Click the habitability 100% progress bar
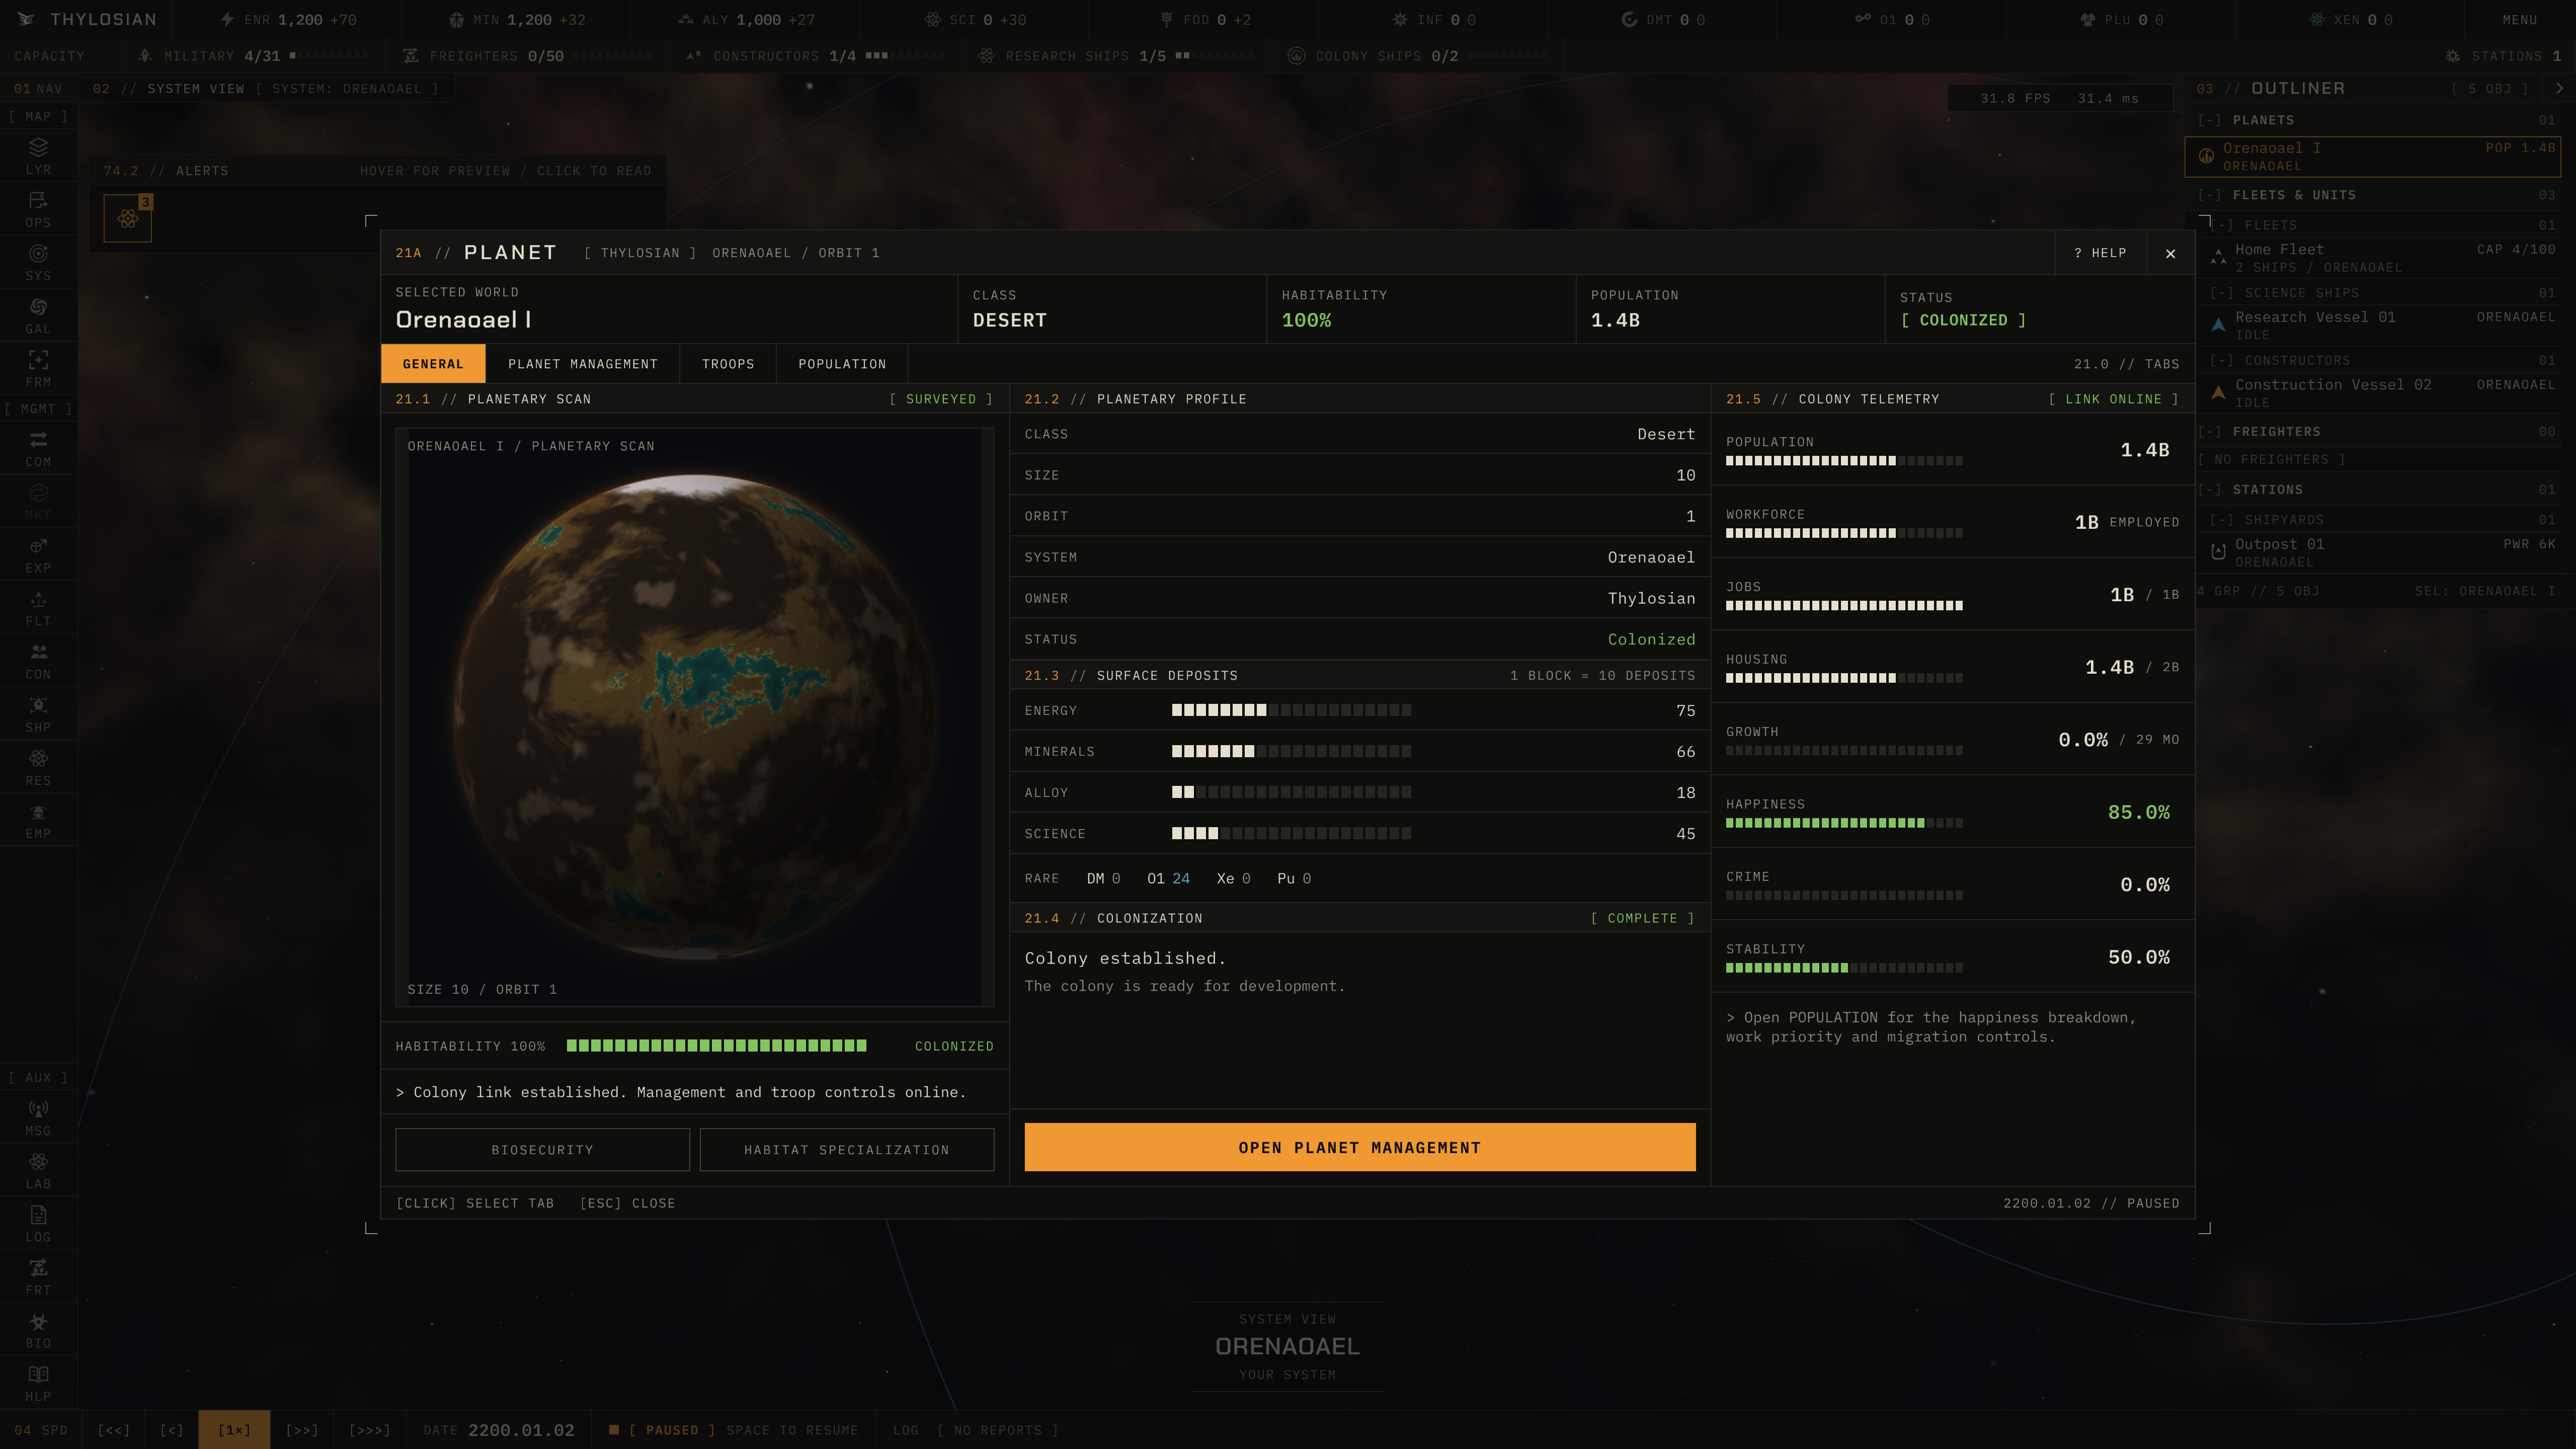Image resolution: width=2576 pixels, height=1449 pixels. pyautogui.click(x=717, y=1046)
